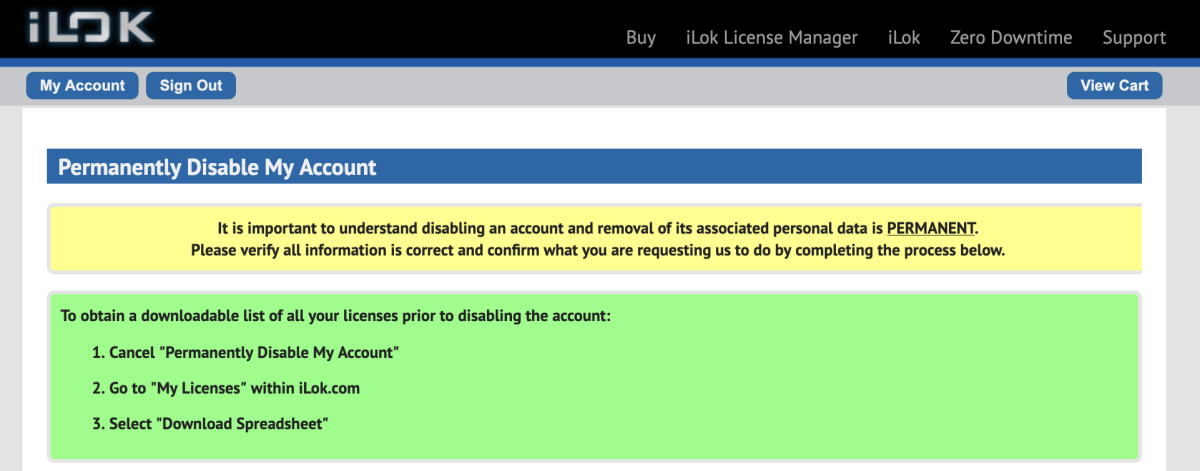Viewport: 1200px width, 471px height.
Task: Click the iLok logo
Action: coord(90,25)
